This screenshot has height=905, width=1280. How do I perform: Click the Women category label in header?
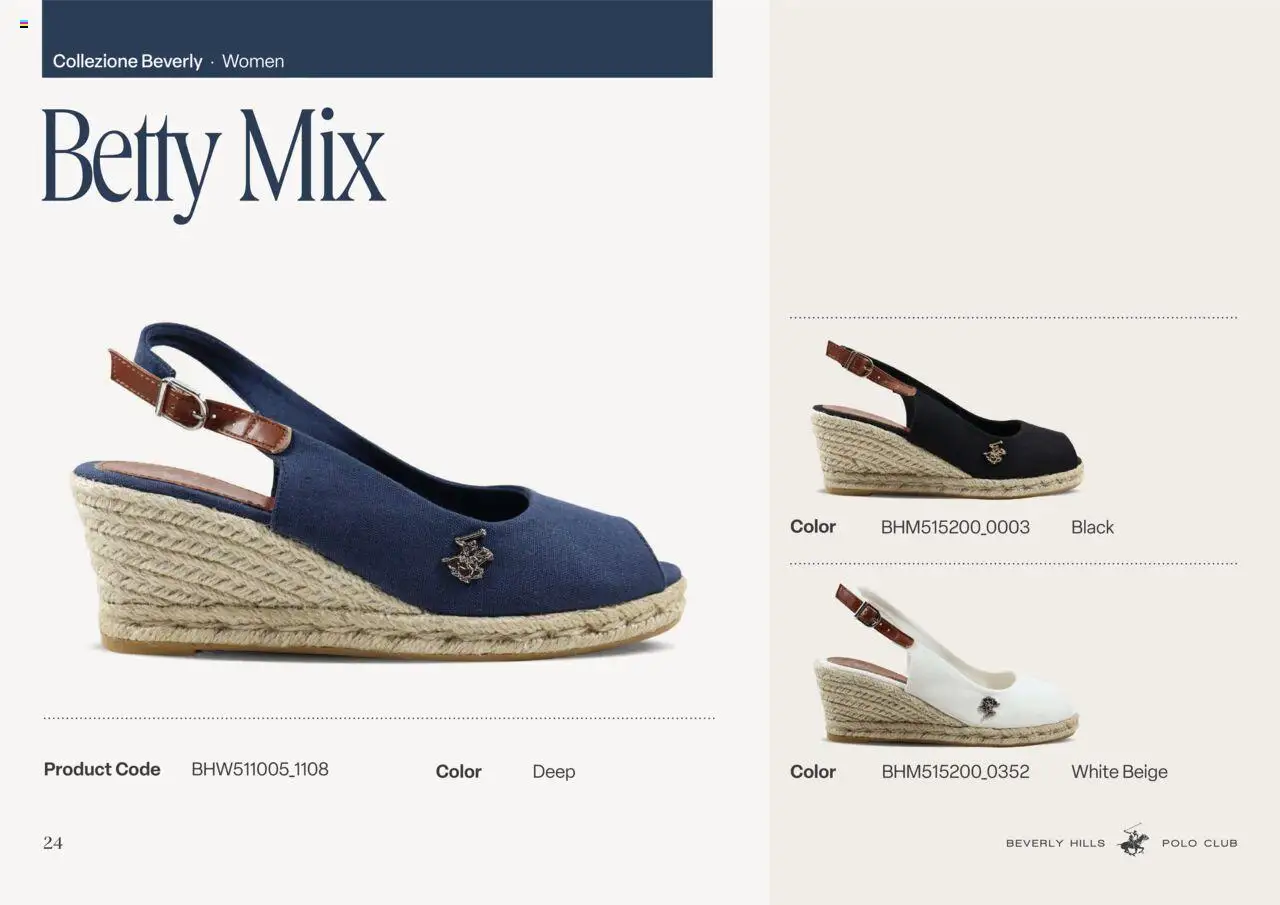pos(253,61)
